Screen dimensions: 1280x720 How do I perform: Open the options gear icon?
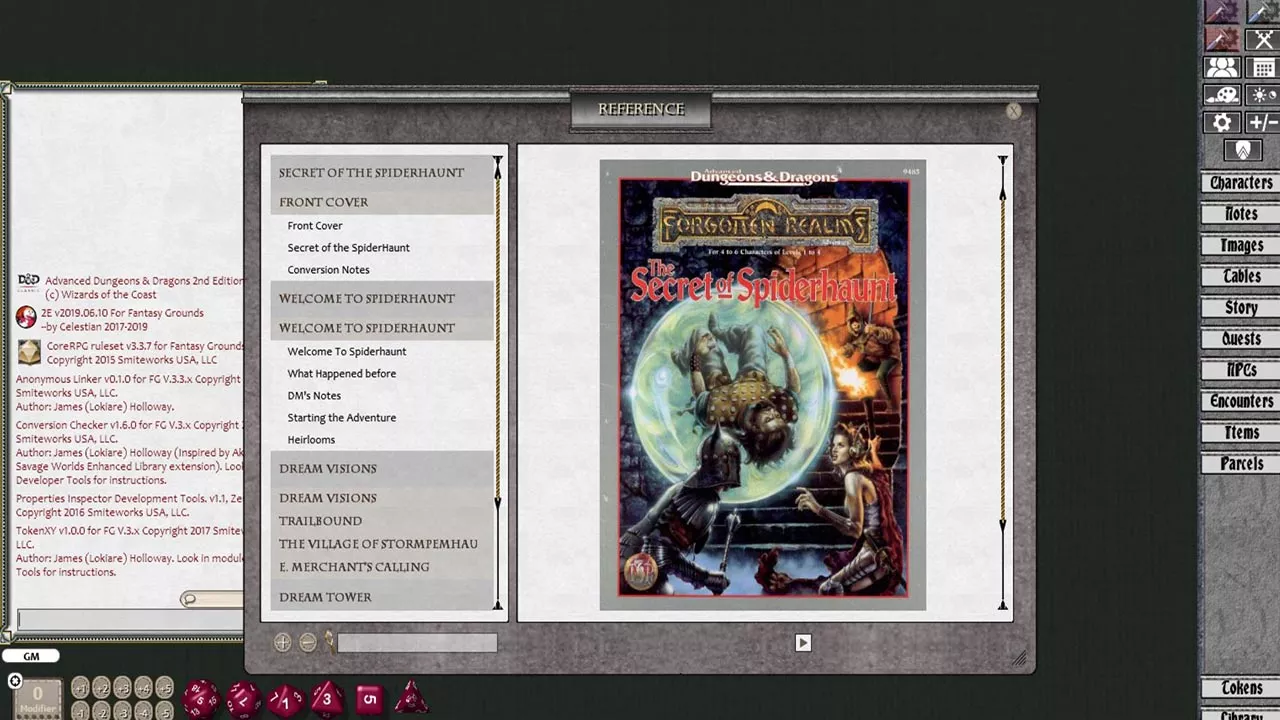click(1222, 122)
